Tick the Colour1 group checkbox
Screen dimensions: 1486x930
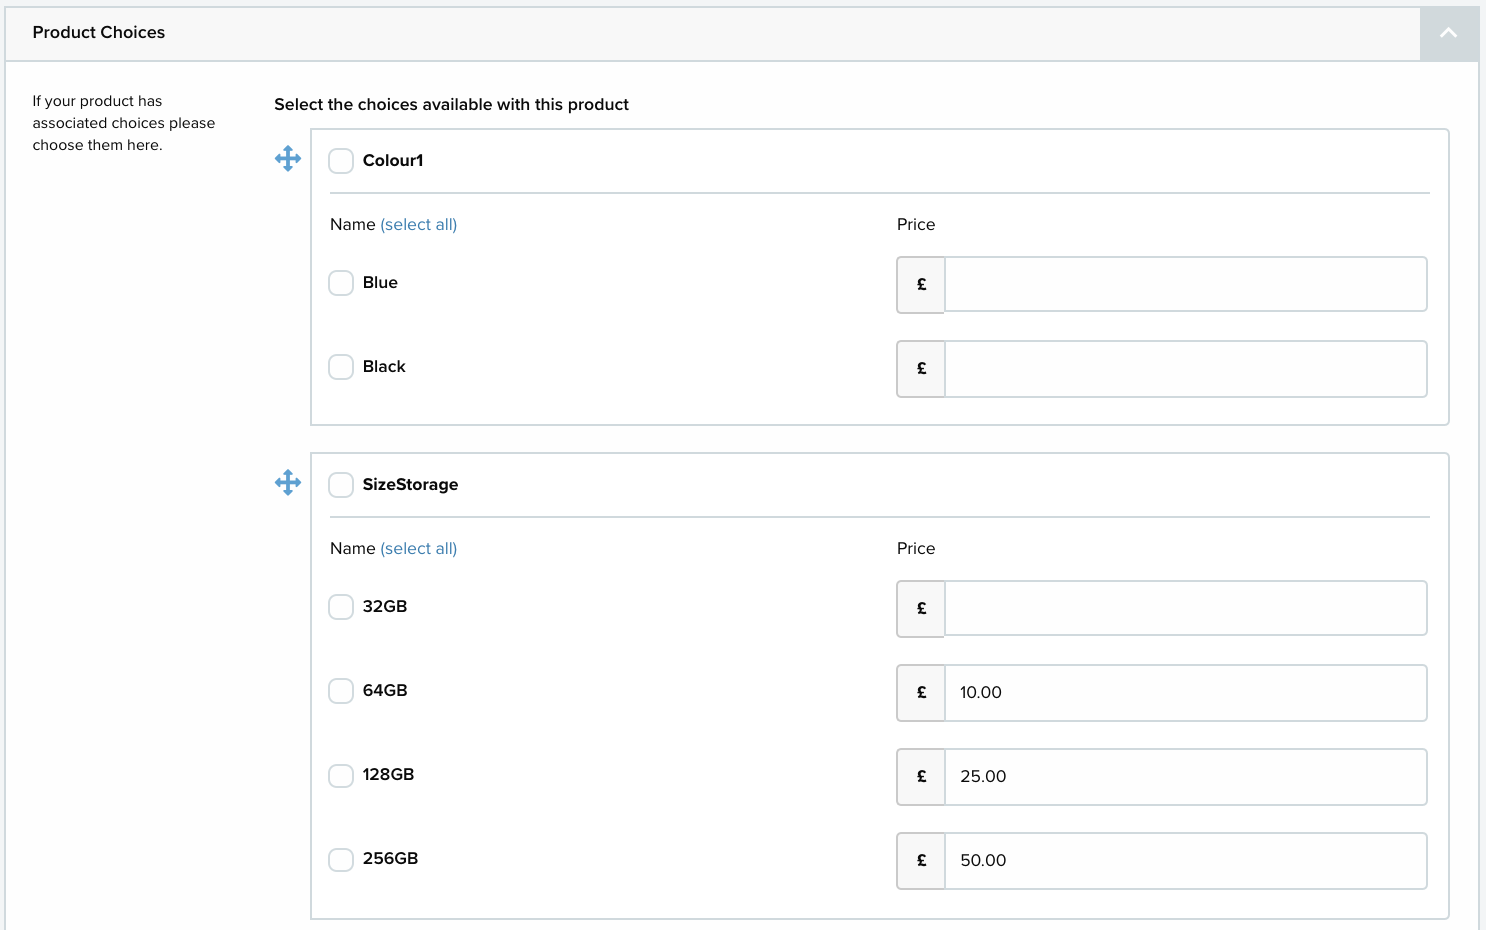coord(341,161)
